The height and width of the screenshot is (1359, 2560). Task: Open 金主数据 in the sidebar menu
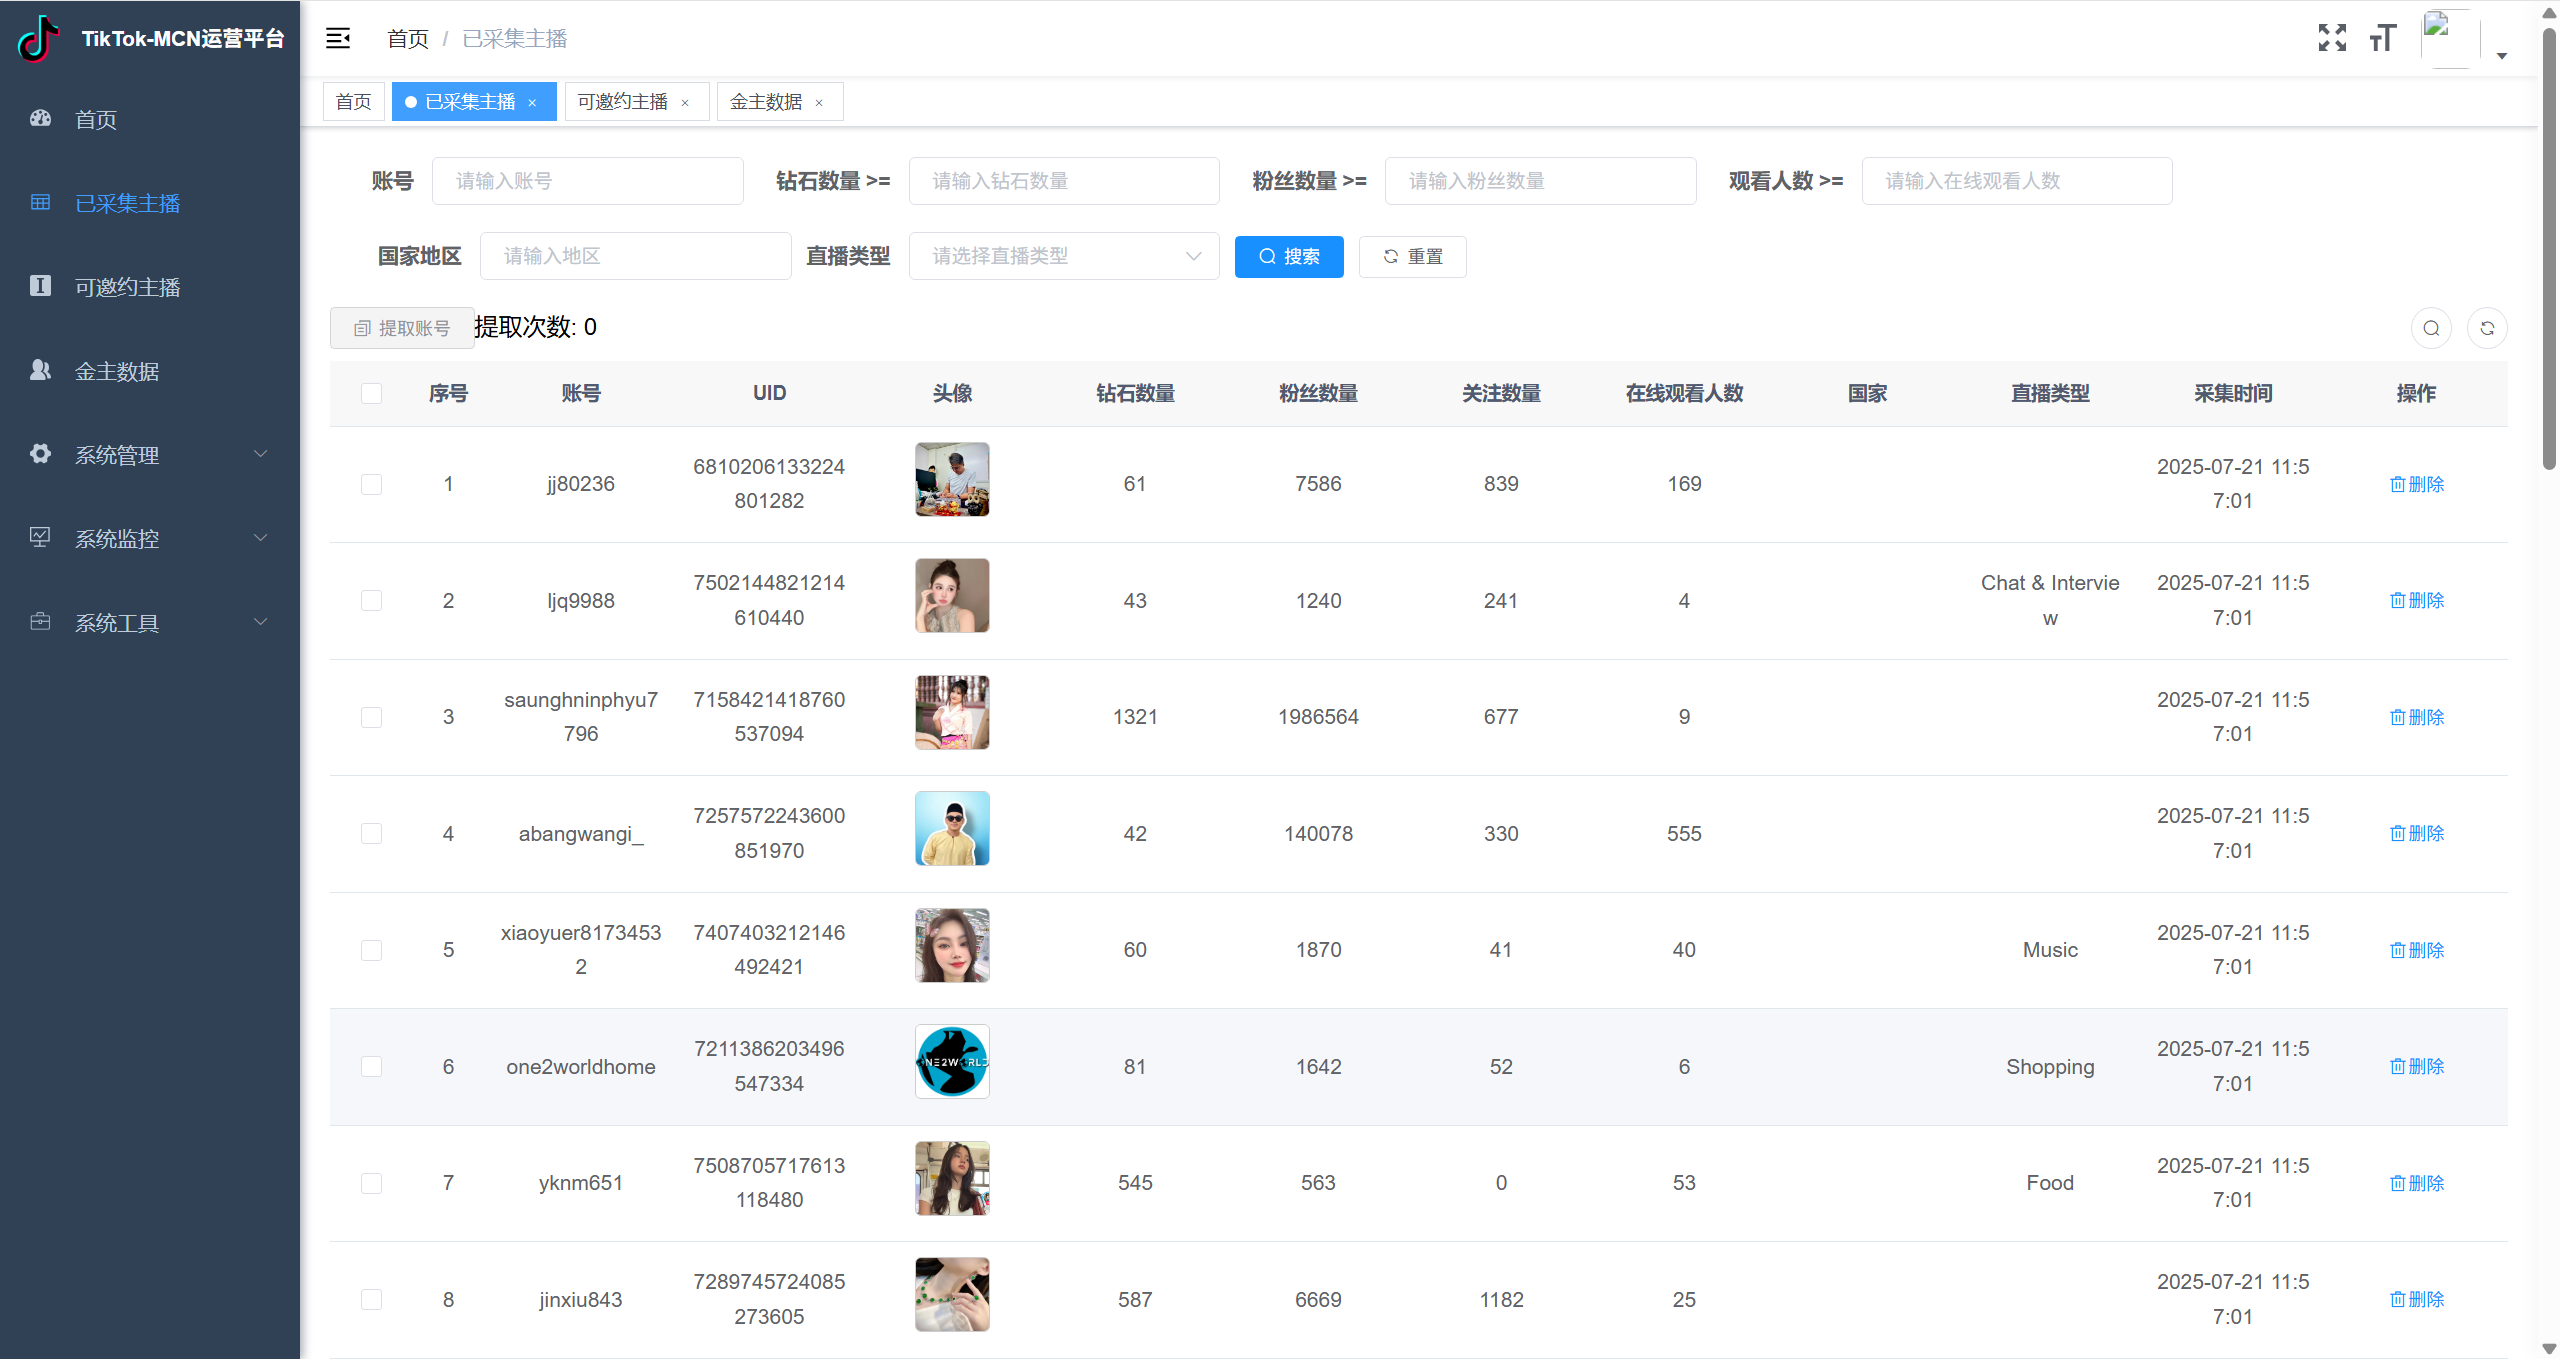point(150,370)
